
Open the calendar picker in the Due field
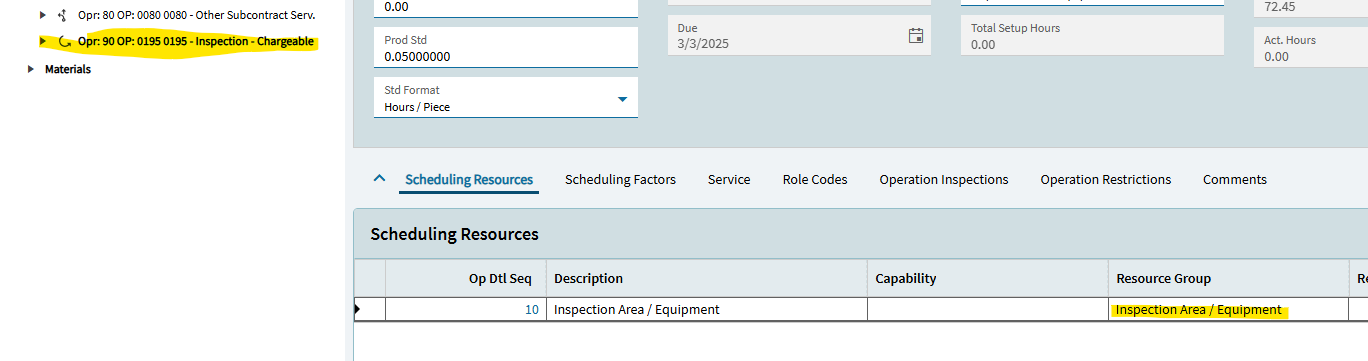[915, 36]
